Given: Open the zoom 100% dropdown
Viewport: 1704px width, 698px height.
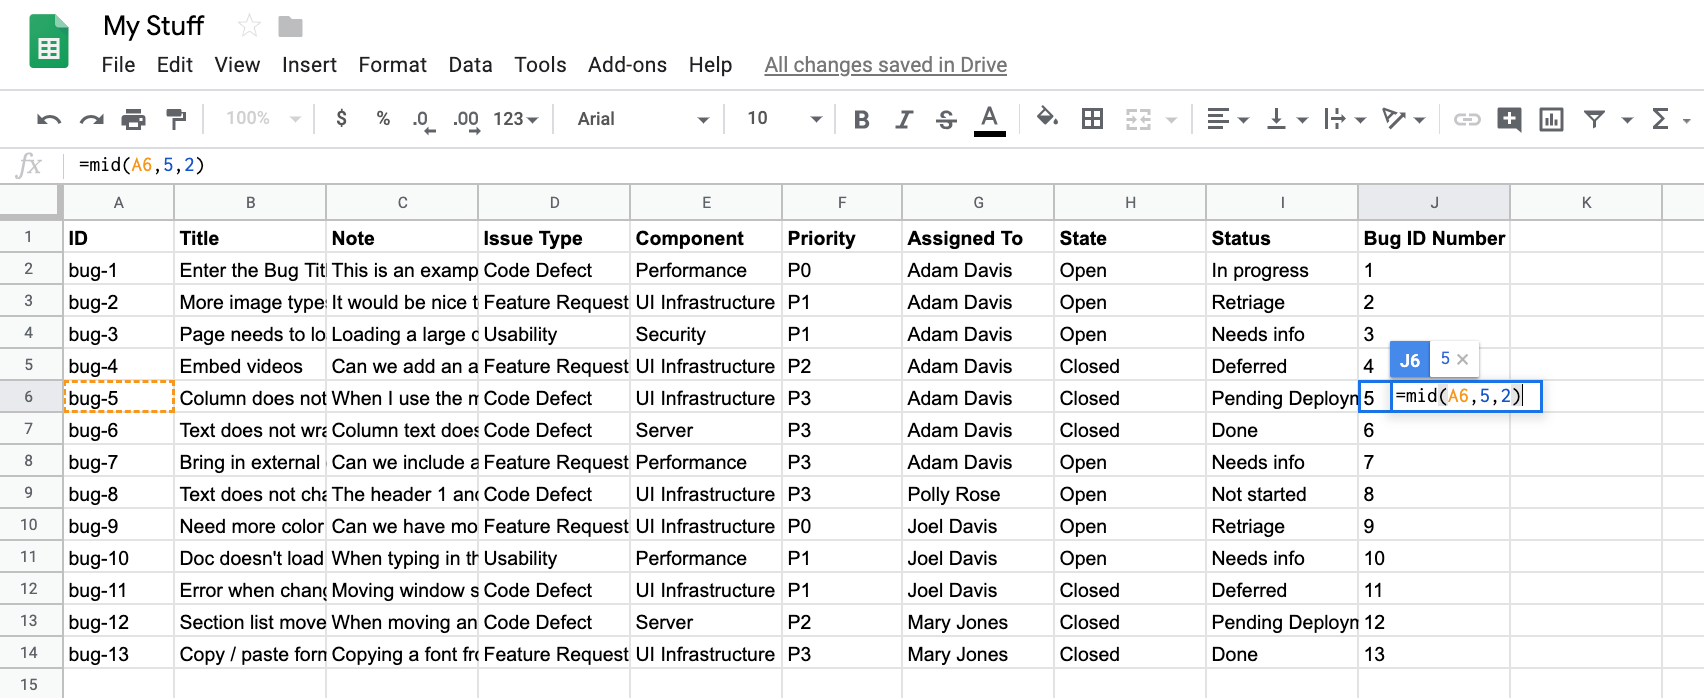Looking at the screenshot, I should tap(263, 118).
